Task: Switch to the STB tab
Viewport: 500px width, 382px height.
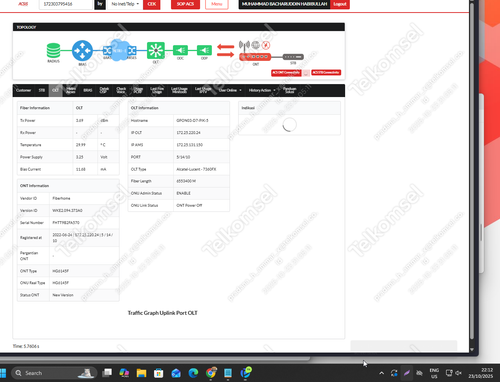Action: (42, 90)
